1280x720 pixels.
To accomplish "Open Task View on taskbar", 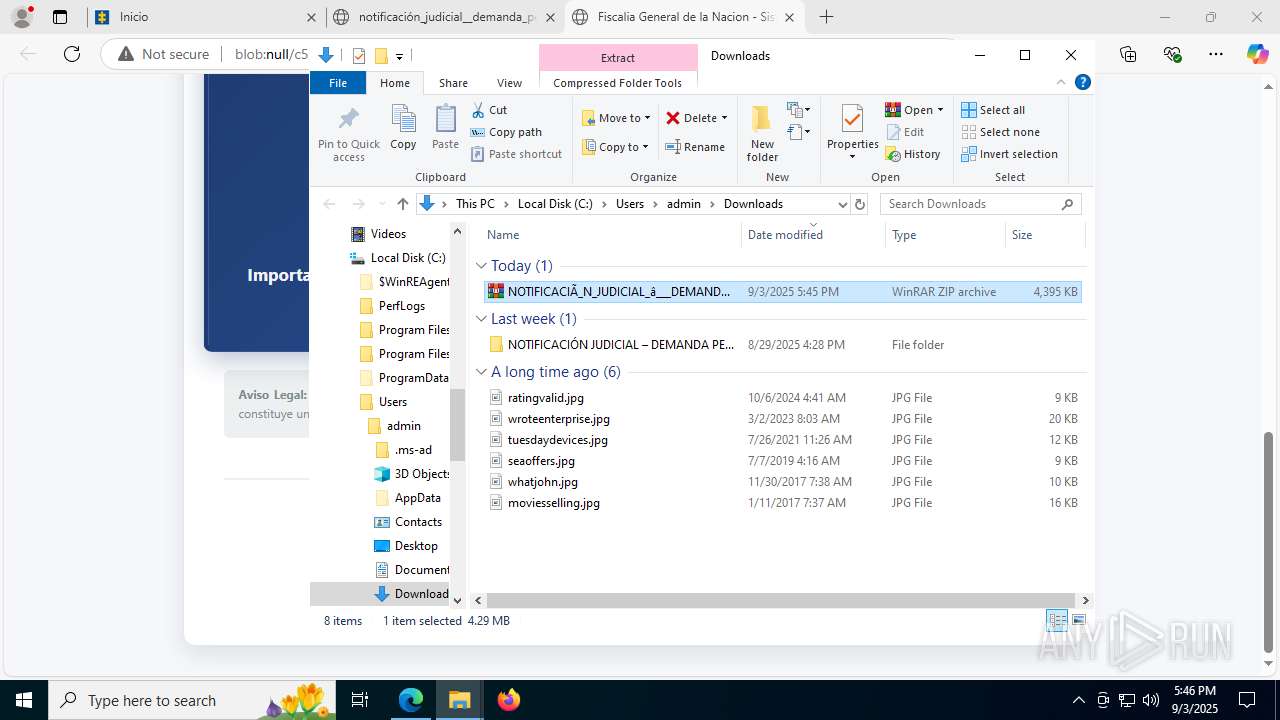I will pyautogui.click(x=361, y=700).
